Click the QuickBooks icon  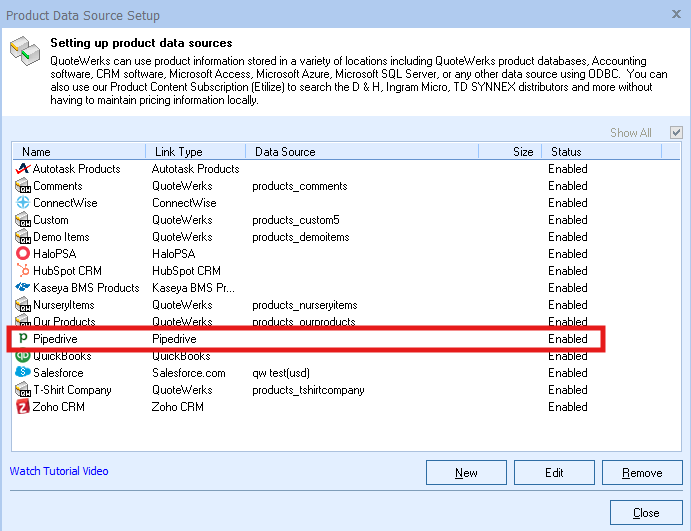coord(24,356)
